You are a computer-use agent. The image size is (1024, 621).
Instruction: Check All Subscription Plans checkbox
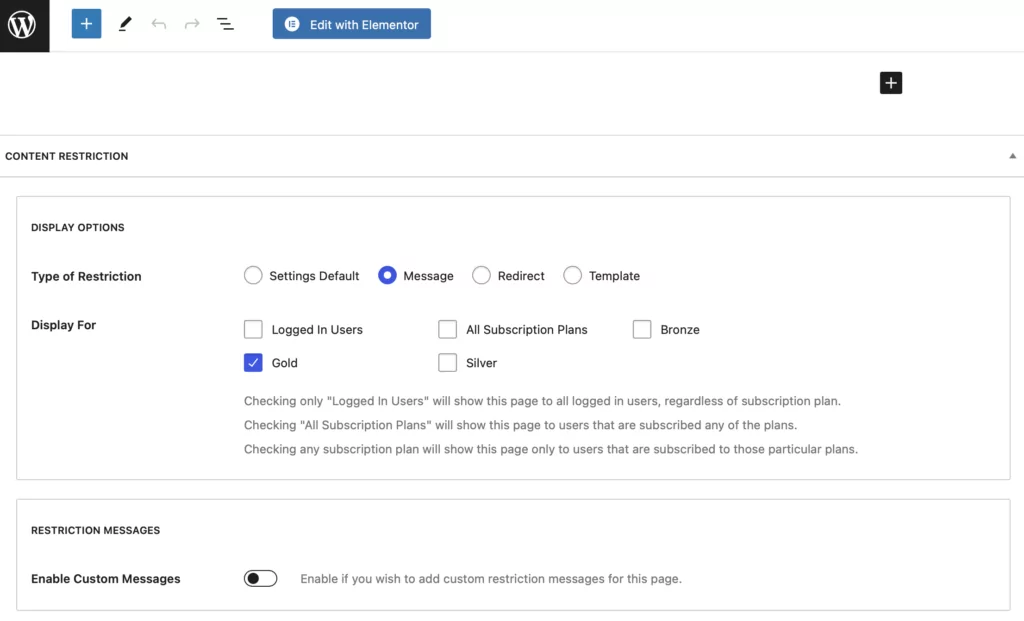pos(447,329)
